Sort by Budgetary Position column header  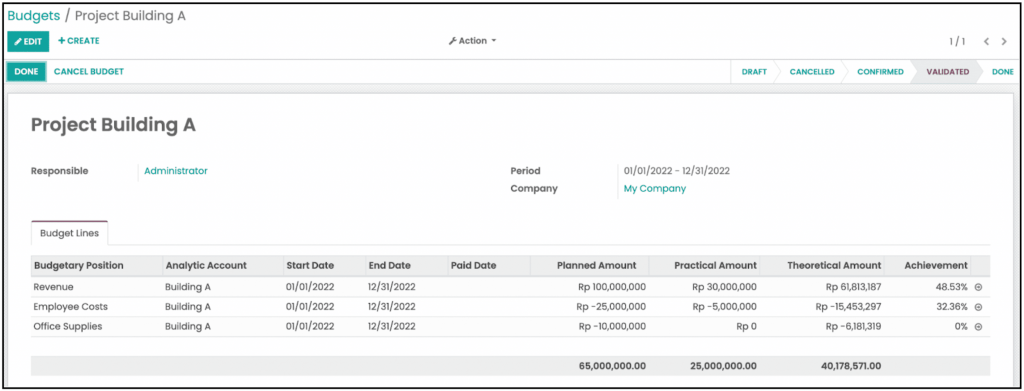(97, 266)
